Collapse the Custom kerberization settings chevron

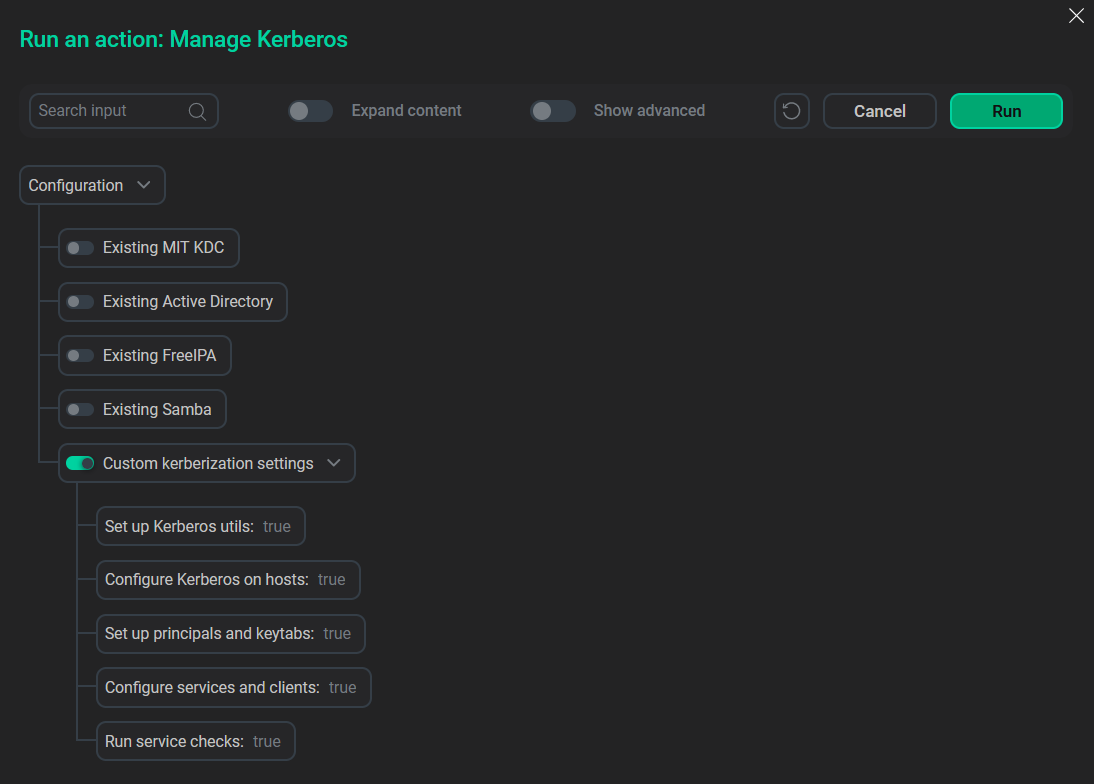[x=335, y=463]
